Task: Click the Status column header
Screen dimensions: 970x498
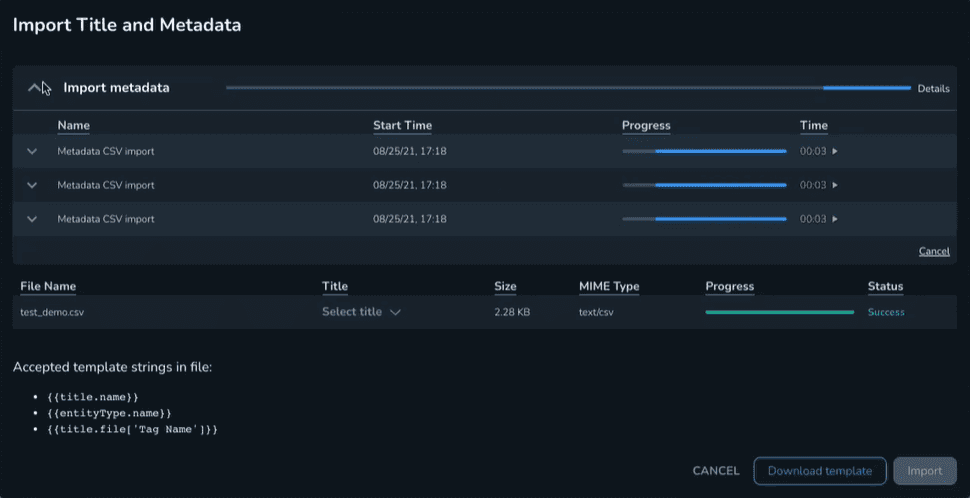Action: 885,286
